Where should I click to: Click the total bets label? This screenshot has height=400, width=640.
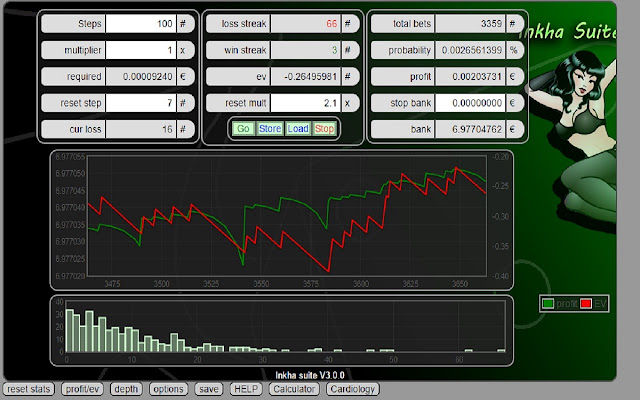[412, 24]
